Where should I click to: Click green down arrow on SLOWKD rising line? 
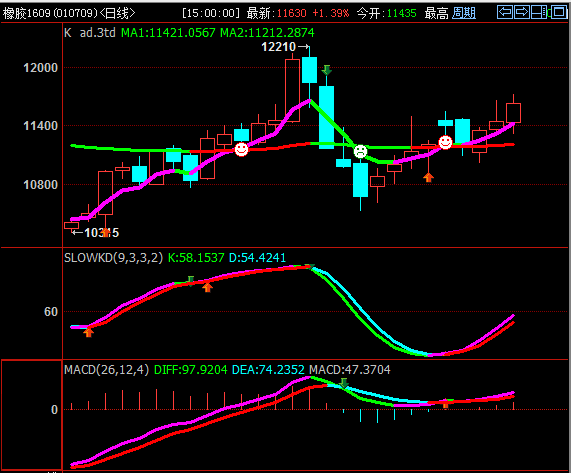pos(190,281)
